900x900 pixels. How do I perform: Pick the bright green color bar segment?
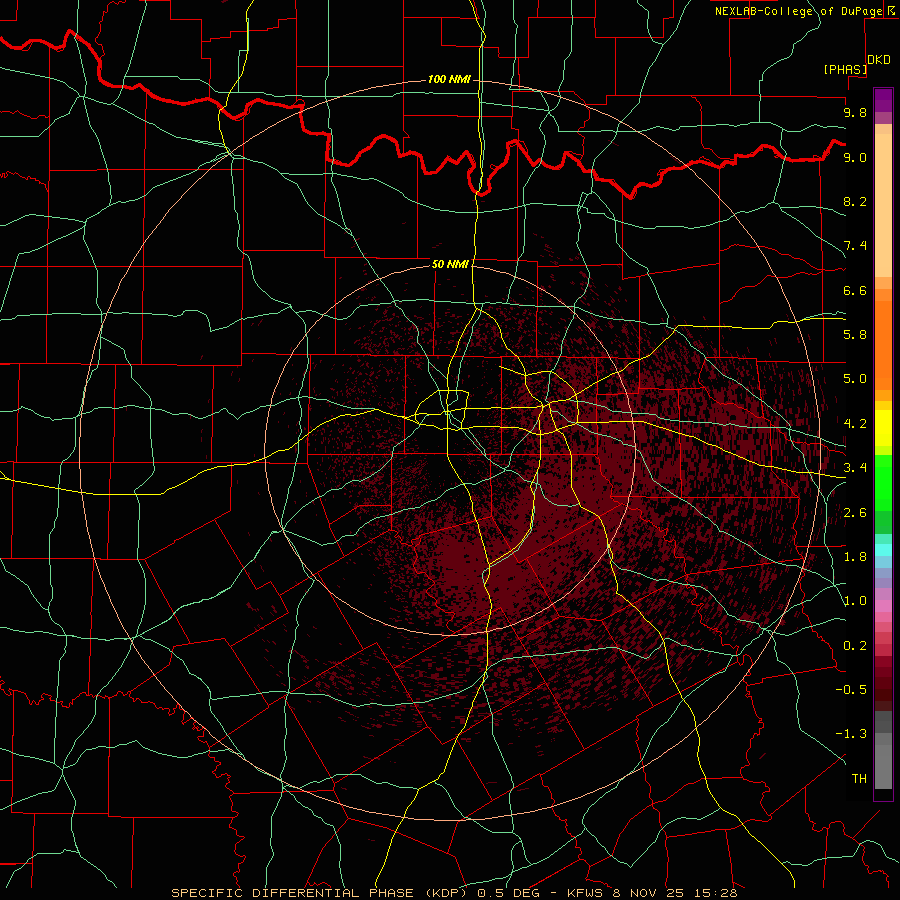point(883,482)
